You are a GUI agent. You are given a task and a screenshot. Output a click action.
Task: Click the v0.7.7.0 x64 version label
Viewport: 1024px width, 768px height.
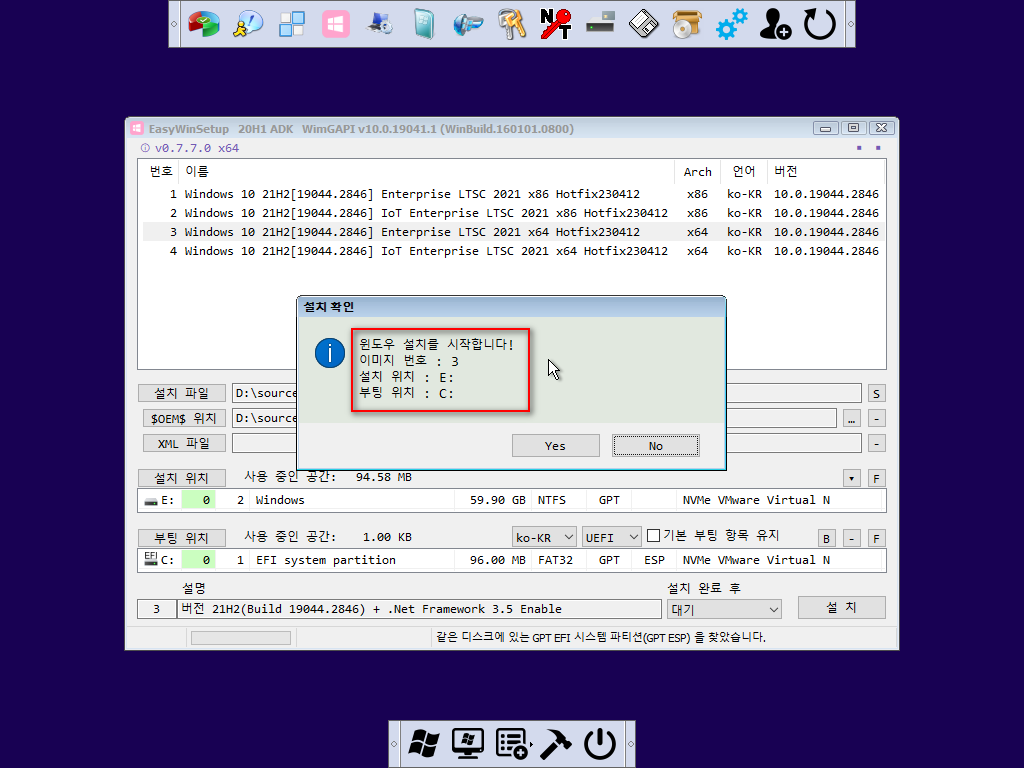pos(197,148)
